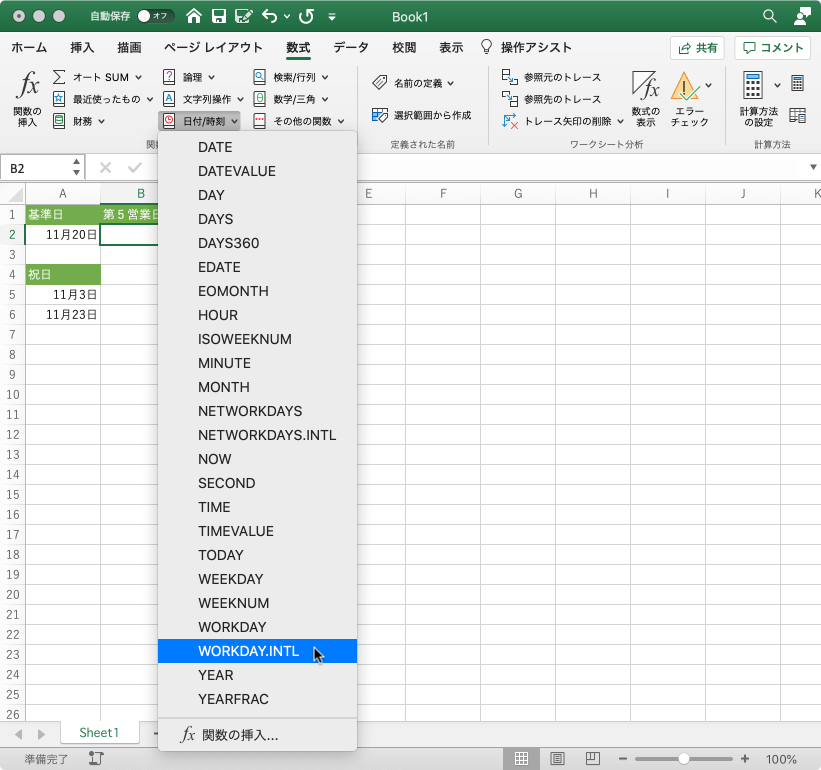Click Trace Precedents icon
Image resolution: width=821 pixels, height=770 pixels.
509,77
